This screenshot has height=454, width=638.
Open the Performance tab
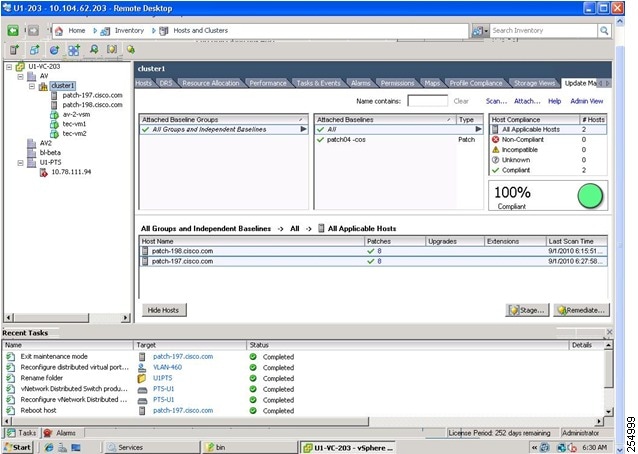(268, 83)
